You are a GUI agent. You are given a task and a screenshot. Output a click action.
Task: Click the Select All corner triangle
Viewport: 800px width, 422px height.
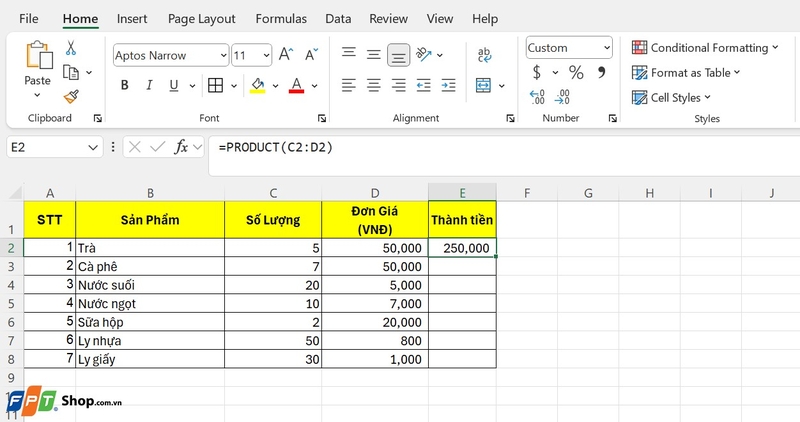15,193
